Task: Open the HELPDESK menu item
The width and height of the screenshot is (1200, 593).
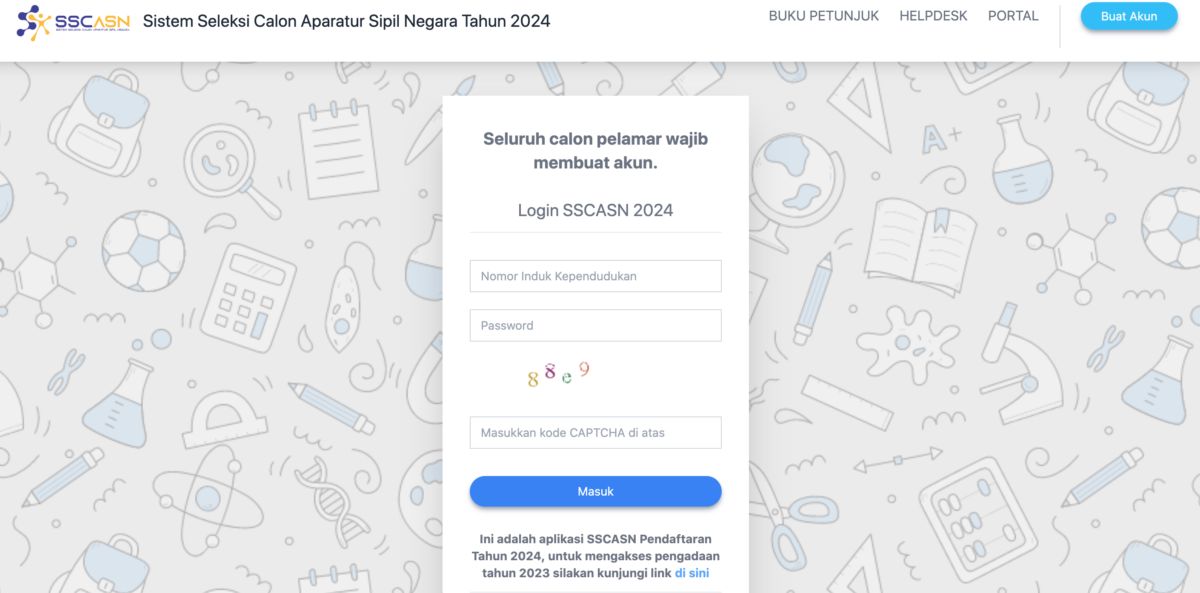Action: 933,15
